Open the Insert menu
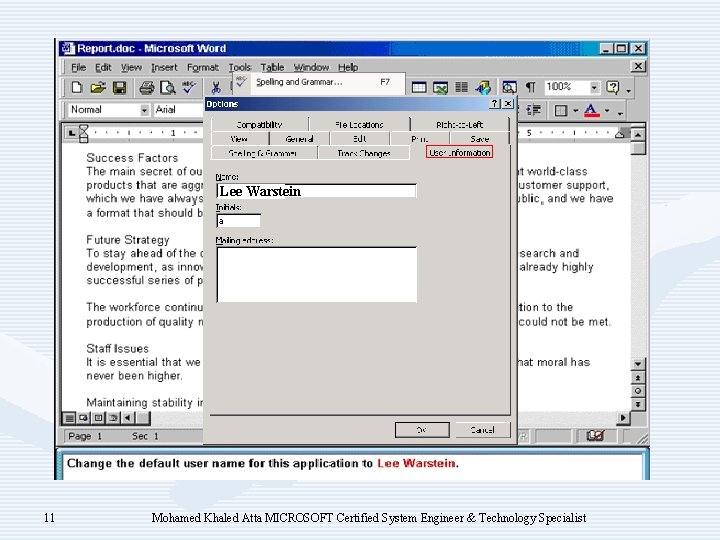 (164, 68)
